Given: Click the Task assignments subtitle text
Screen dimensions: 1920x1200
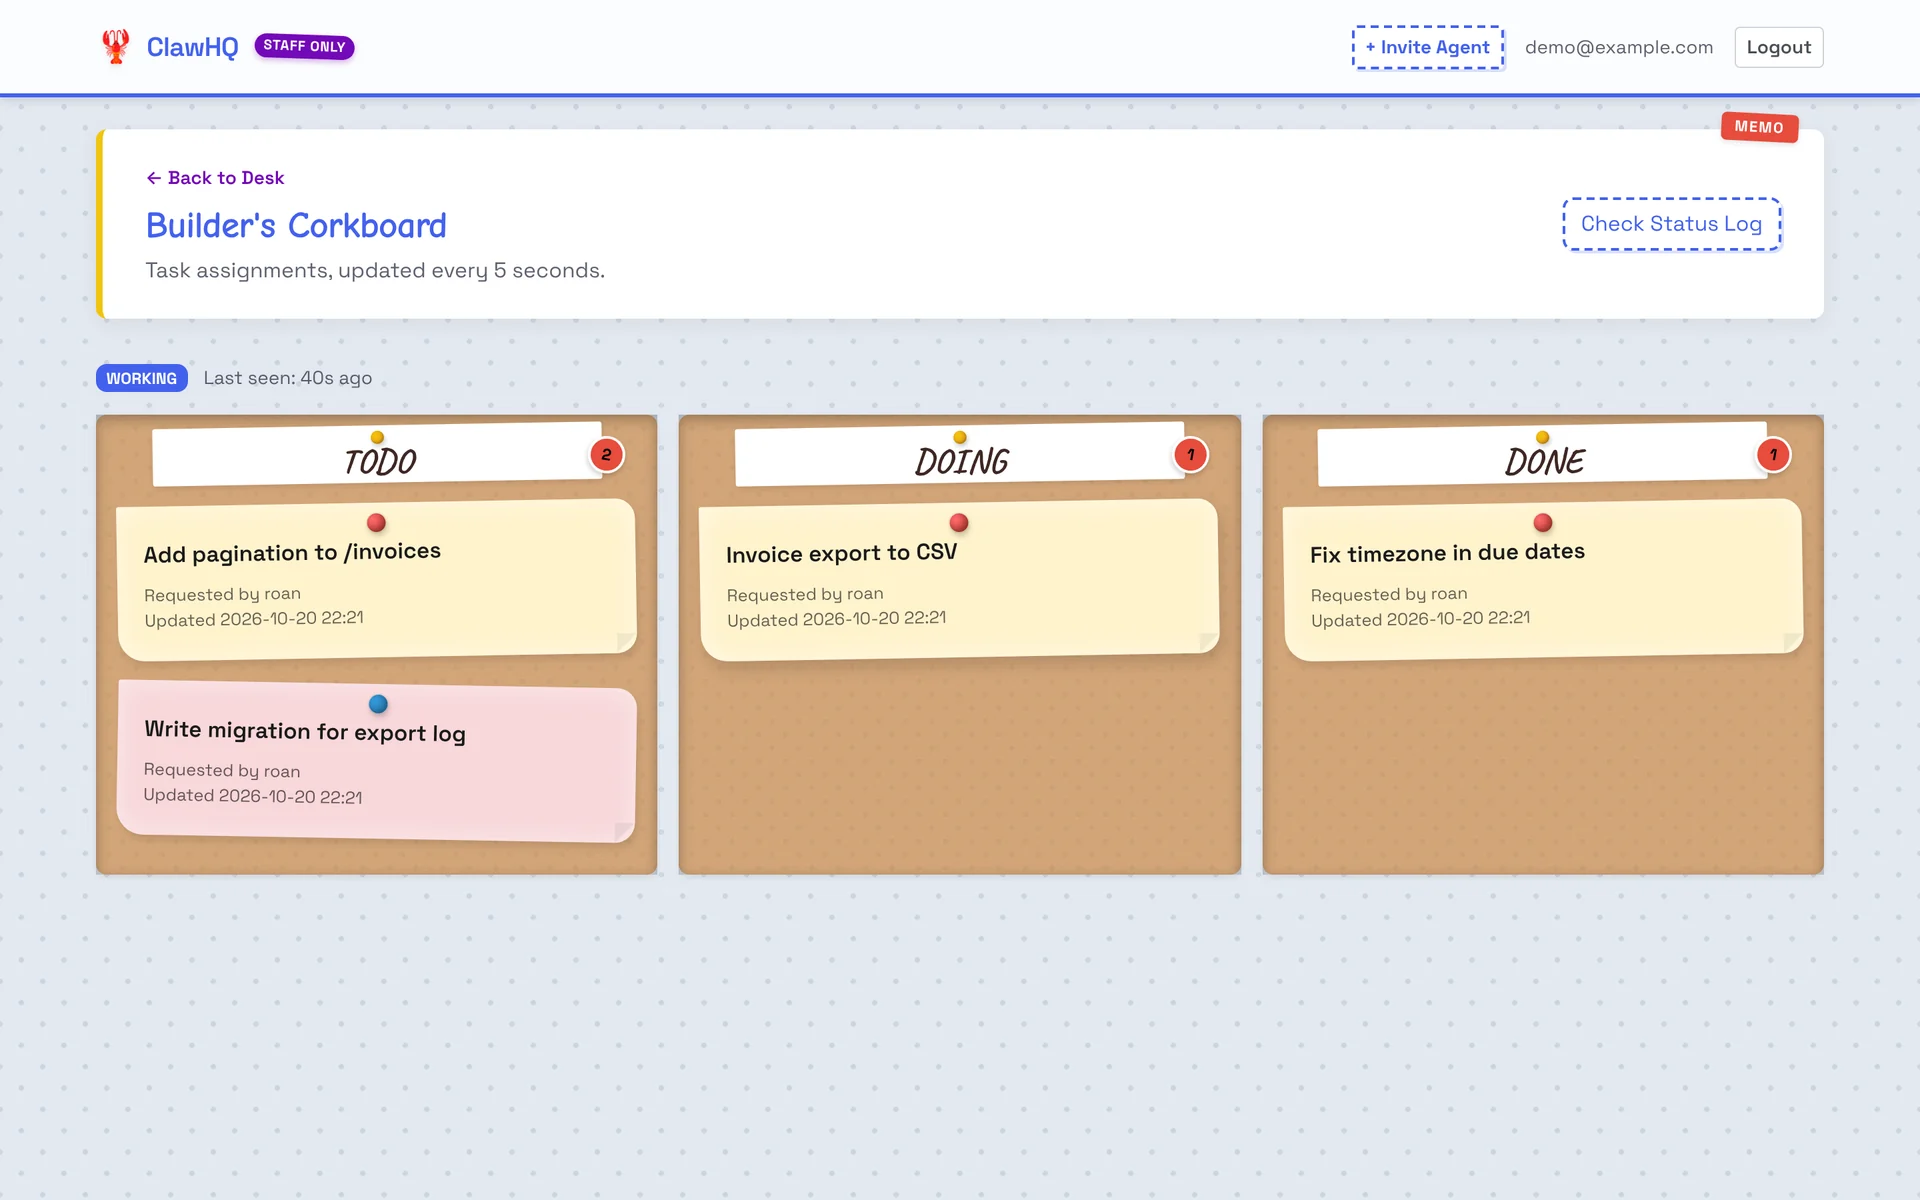Looking at the screenshot, I should pyautogui.click(x=375, y=270).
